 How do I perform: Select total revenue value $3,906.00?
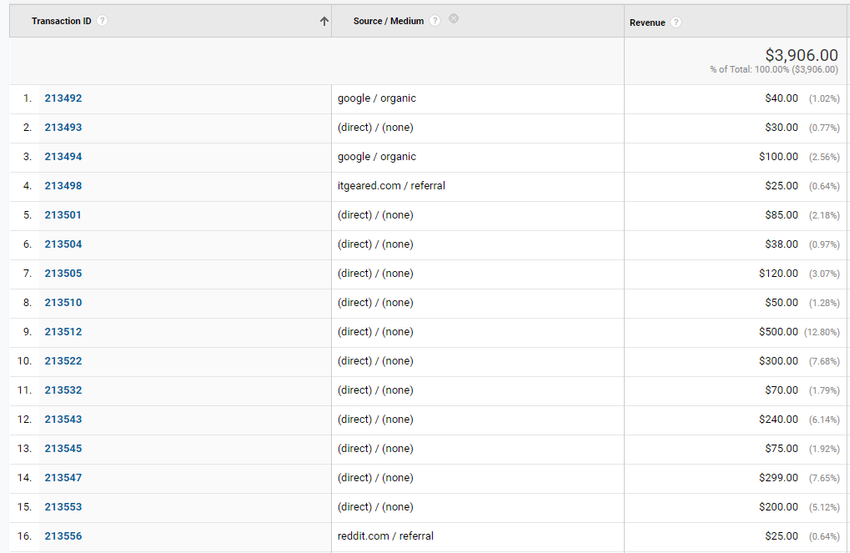point(801,55)
